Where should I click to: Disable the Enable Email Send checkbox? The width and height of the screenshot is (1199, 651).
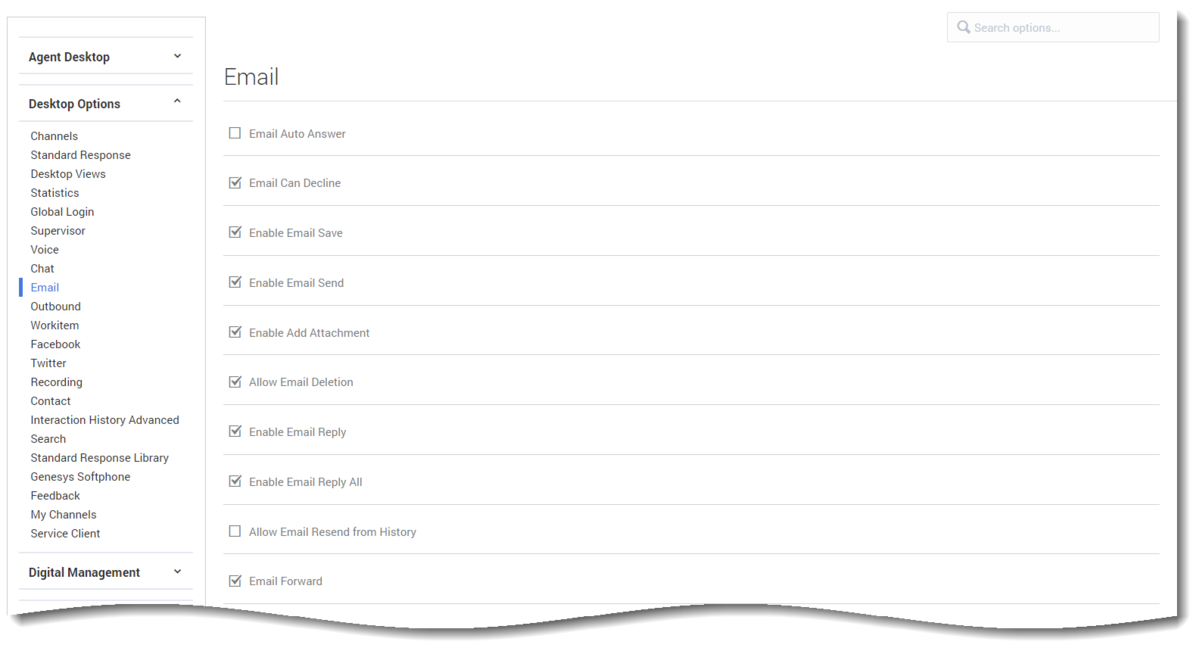(235, 282)
